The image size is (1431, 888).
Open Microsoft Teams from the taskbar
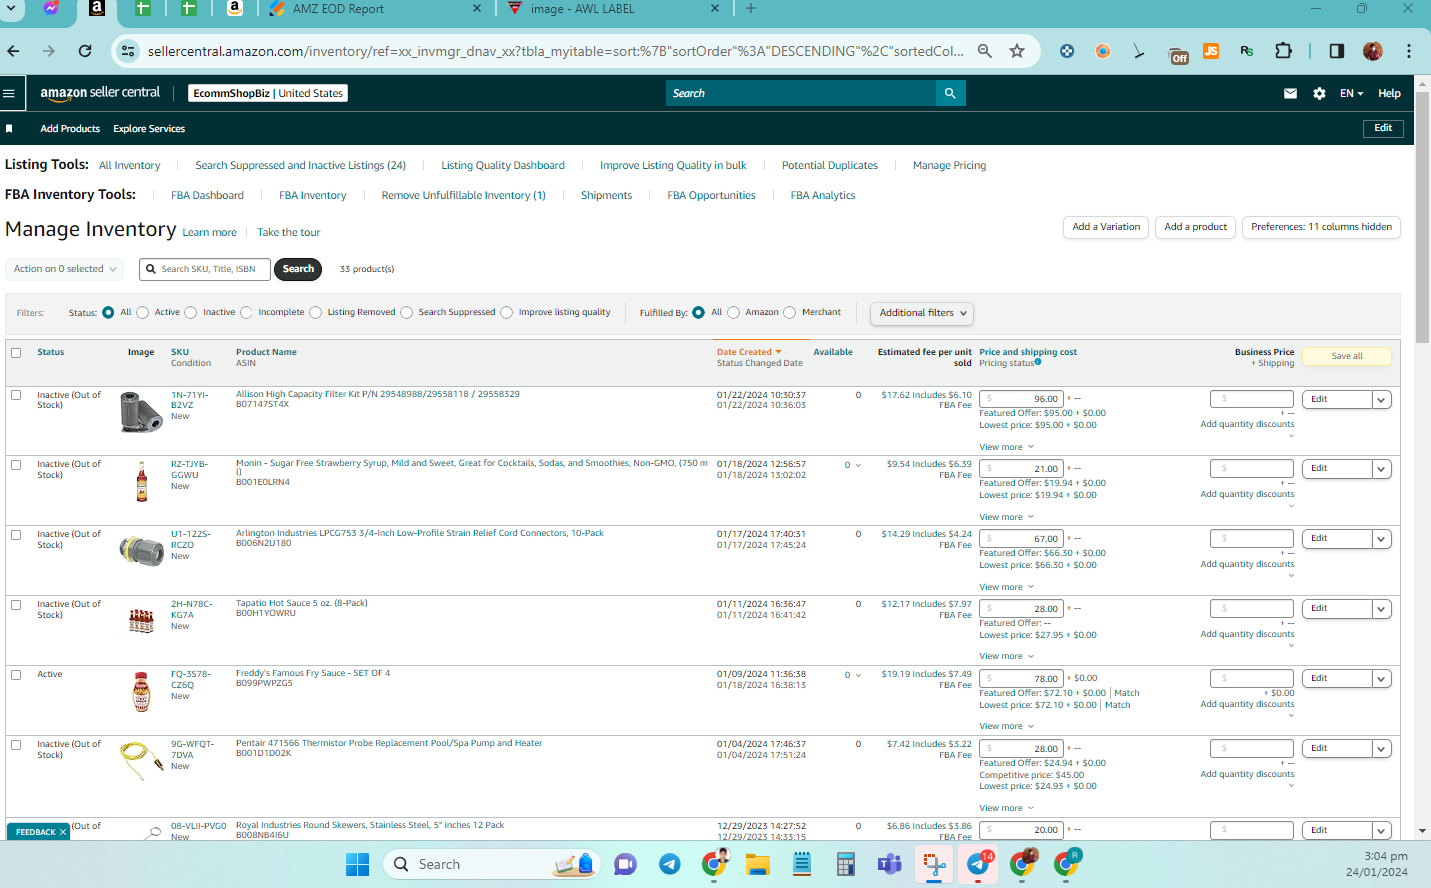pos(889,864)
